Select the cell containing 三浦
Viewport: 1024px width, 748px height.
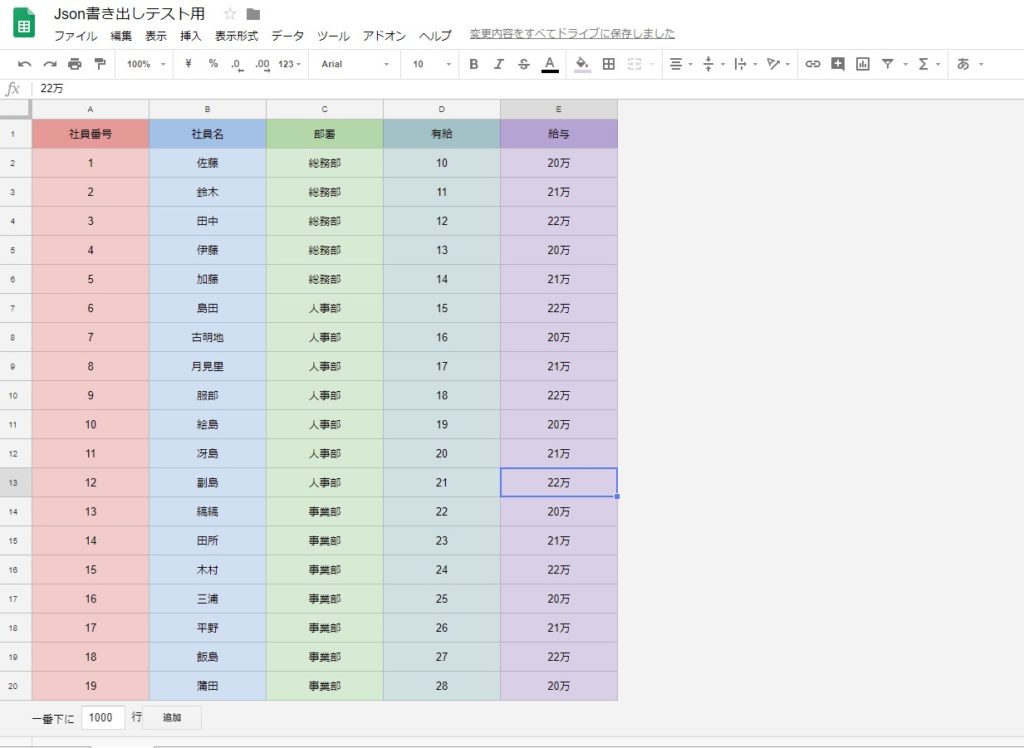coord(207,599)
